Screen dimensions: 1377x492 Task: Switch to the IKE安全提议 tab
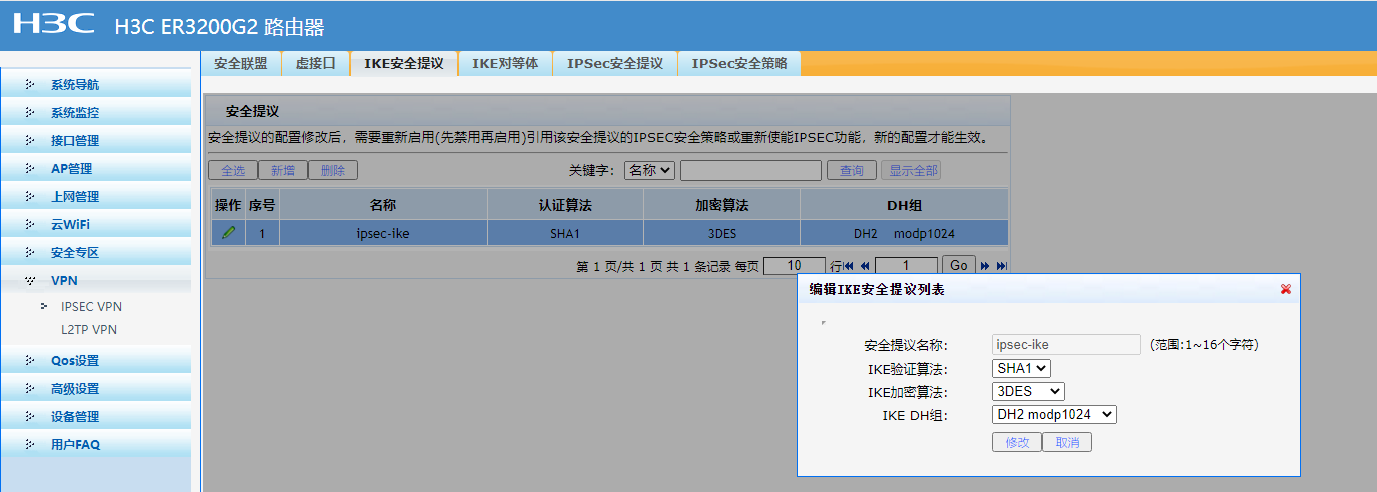[x=404, y=63]
